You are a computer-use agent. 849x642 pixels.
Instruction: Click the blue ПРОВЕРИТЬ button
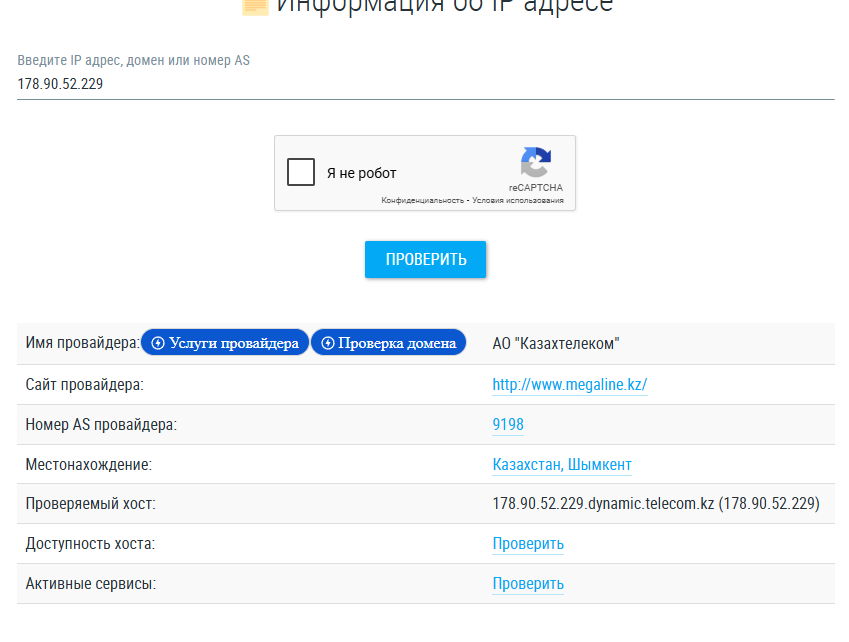[426, 259]
